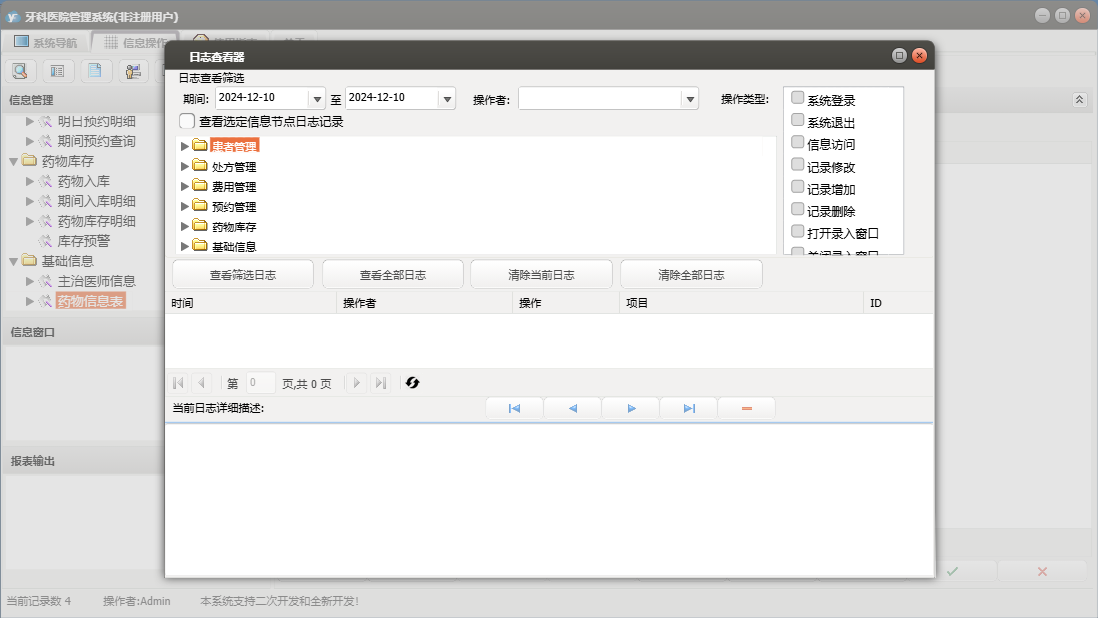Screen dimensions: 1098x618
Task: Open the 操作者 dropdown list
Action: coord(689,99)
